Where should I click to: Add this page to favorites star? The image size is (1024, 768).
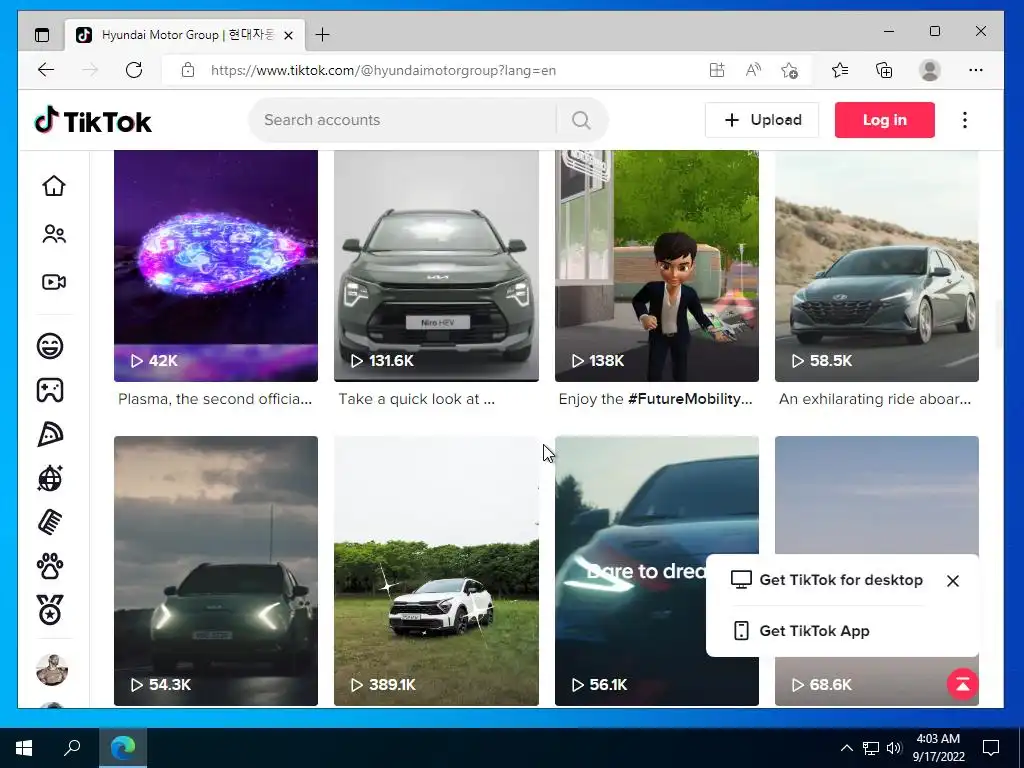click(789, 70)
